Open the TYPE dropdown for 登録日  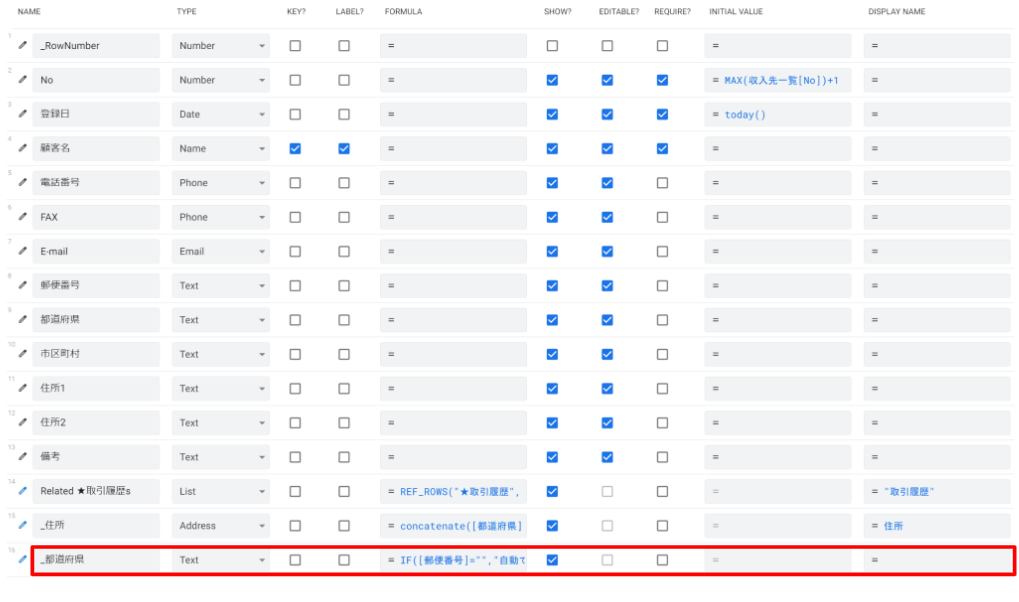point(221,114)
